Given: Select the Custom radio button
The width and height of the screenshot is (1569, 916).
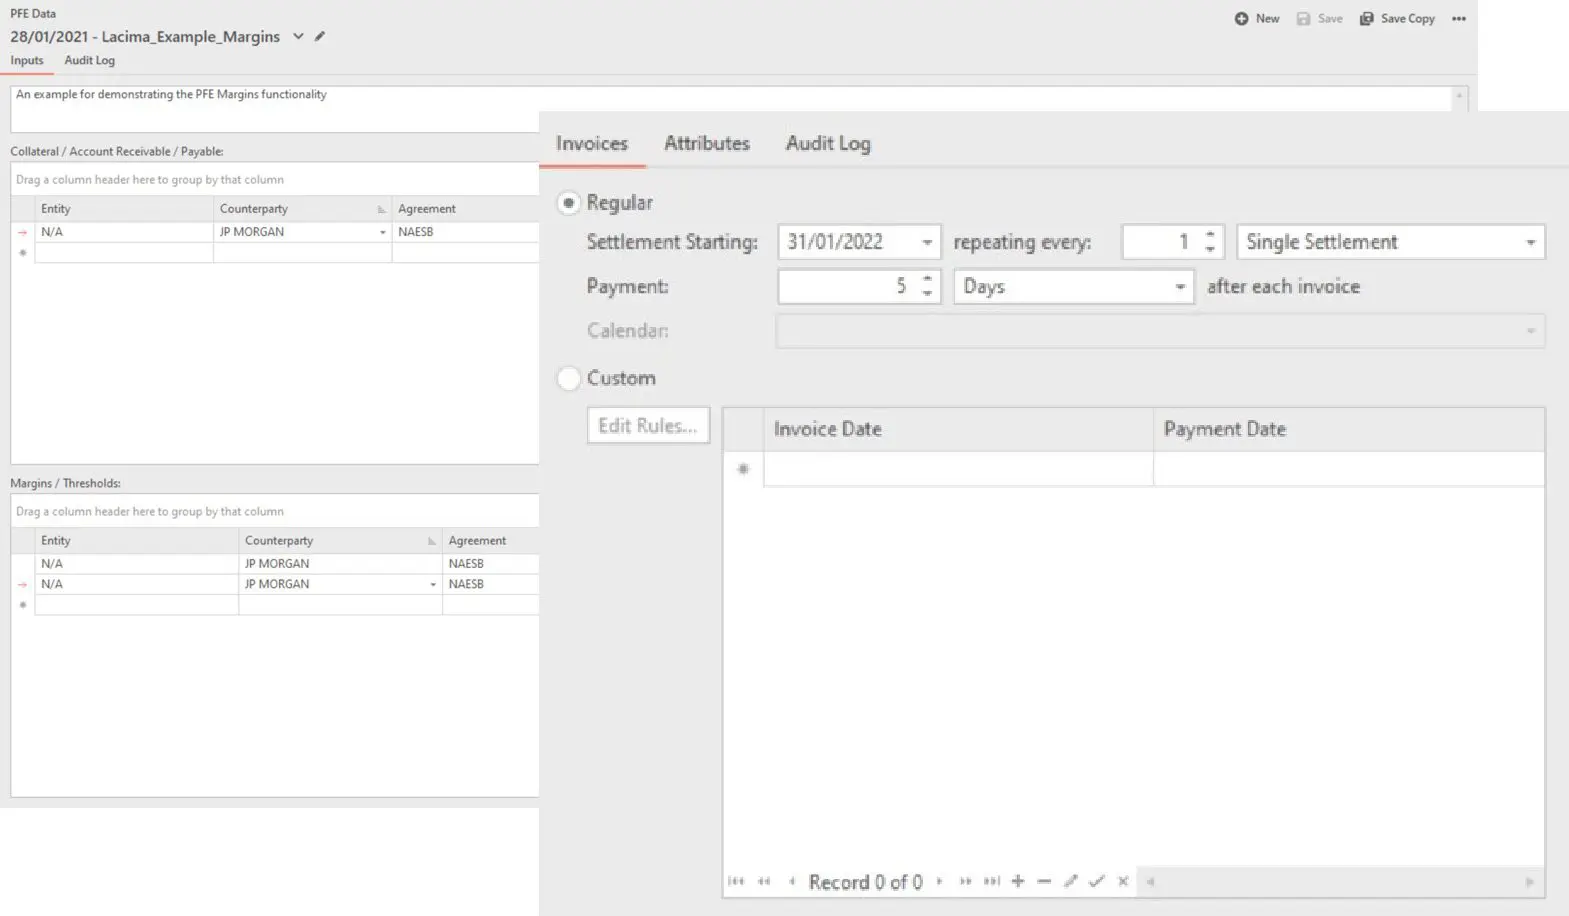Looking at the screenshot, I should pyautogui.click(x=568, y=378).
